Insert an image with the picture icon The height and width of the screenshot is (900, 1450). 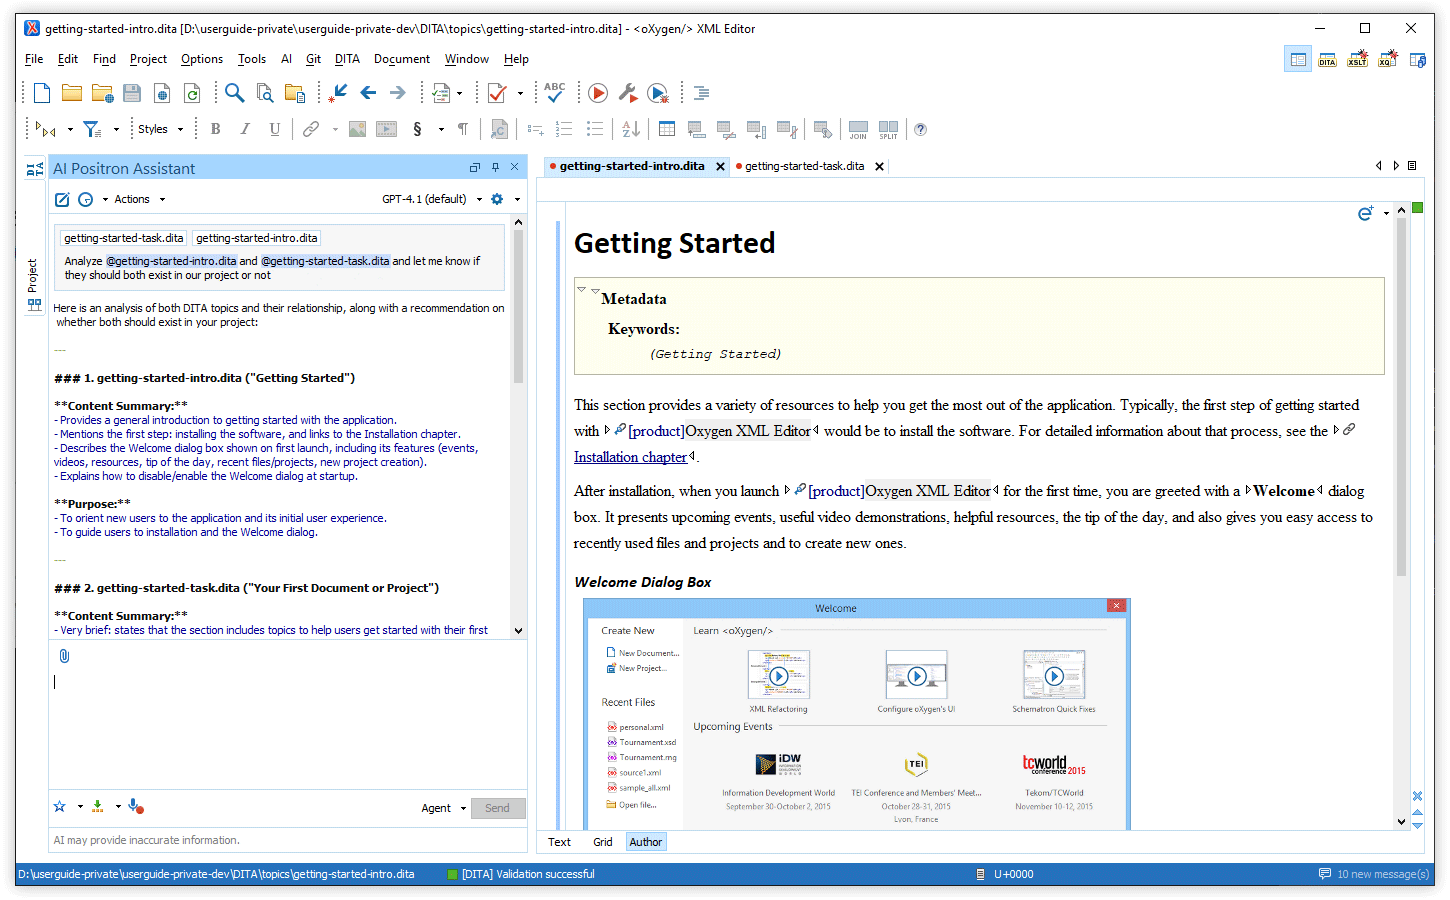click(x=357, y=129)
